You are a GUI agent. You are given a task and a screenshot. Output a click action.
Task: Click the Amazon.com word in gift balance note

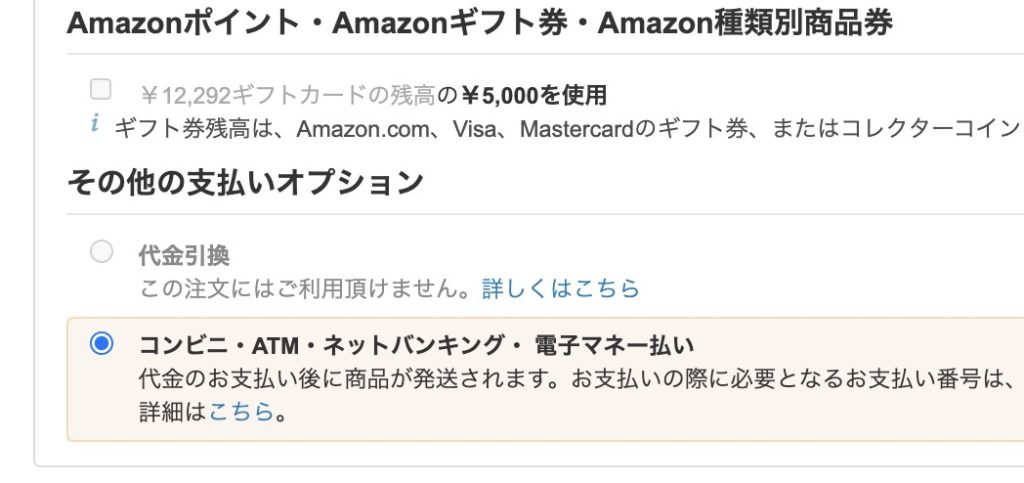pos(361,129)
